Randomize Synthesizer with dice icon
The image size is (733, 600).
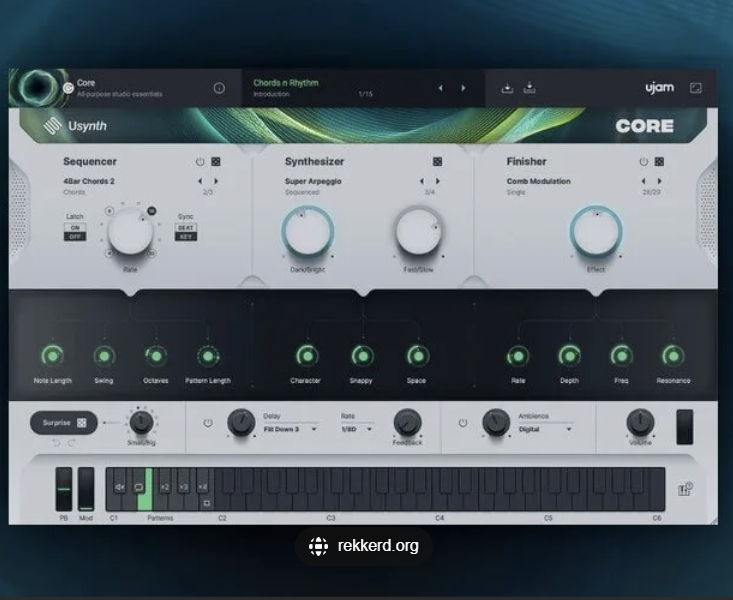[438, 161]
